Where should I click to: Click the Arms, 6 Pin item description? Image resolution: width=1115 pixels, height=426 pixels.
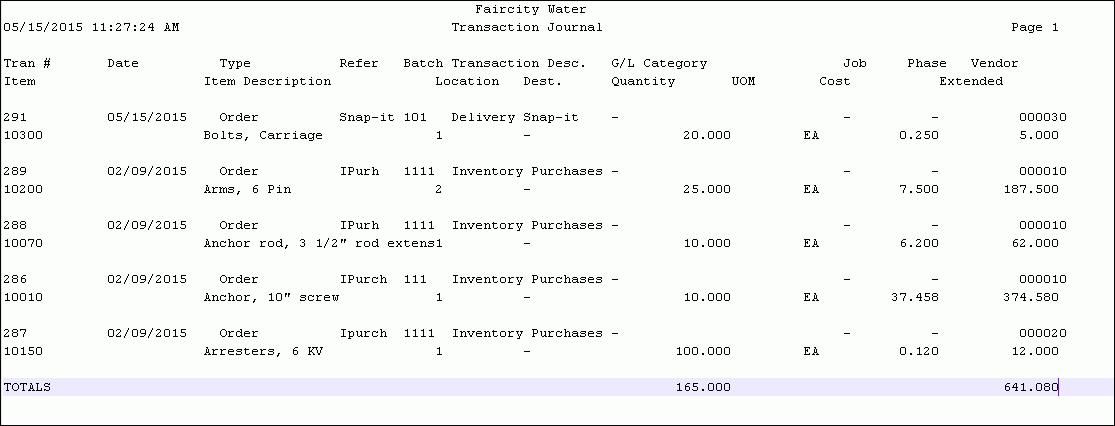click(247, 190)
